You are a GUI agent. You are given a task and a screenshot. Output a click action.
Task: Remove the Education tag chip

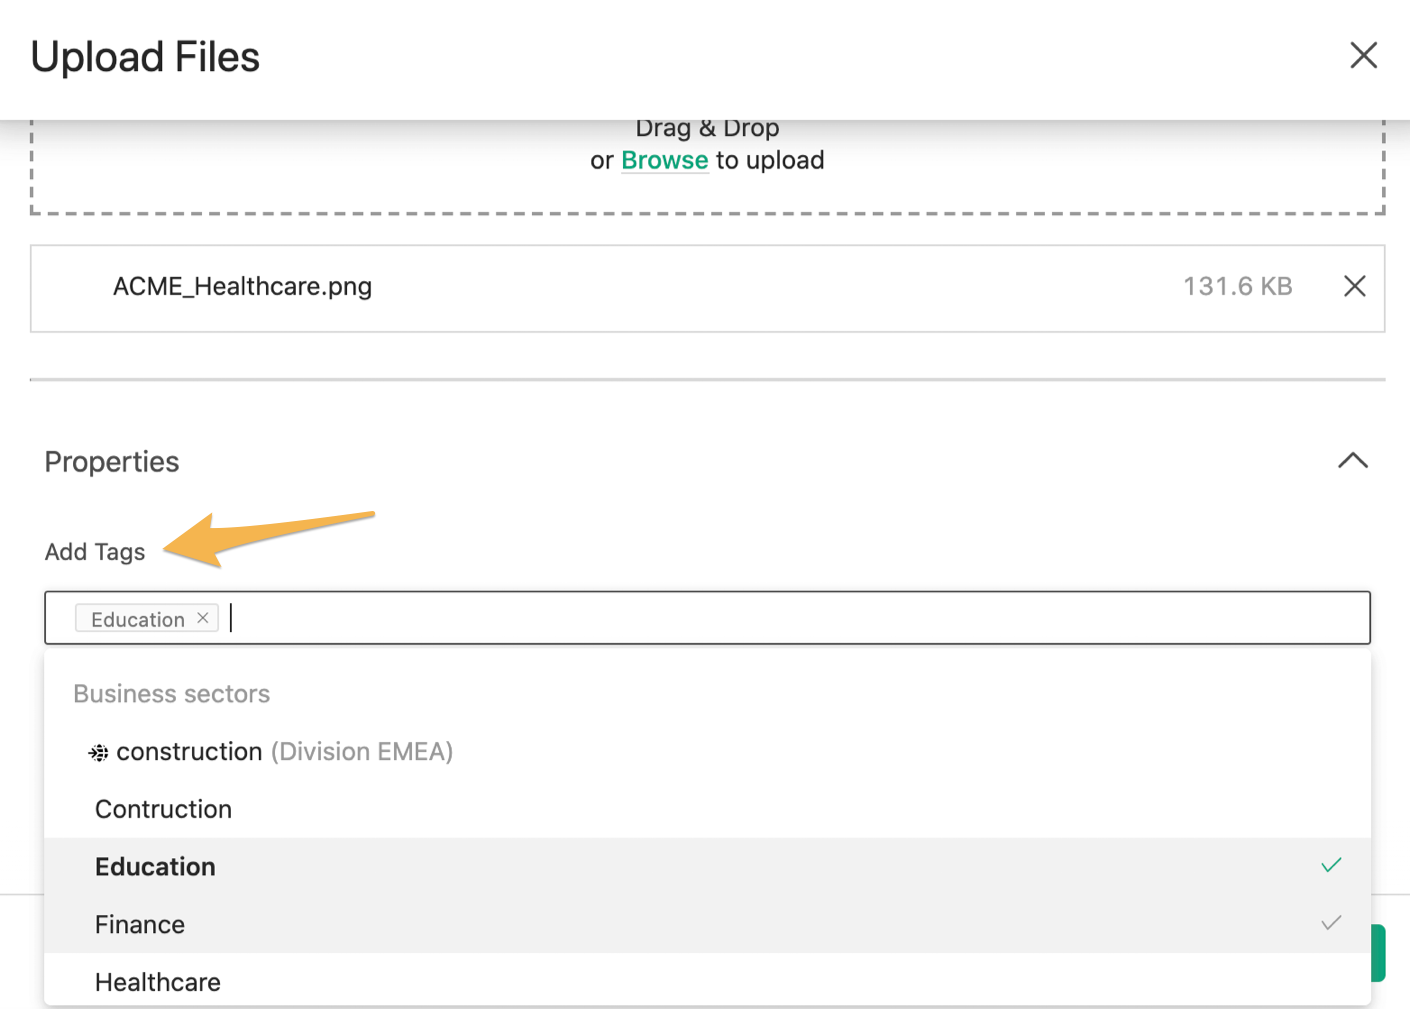[x=203, y=618]
